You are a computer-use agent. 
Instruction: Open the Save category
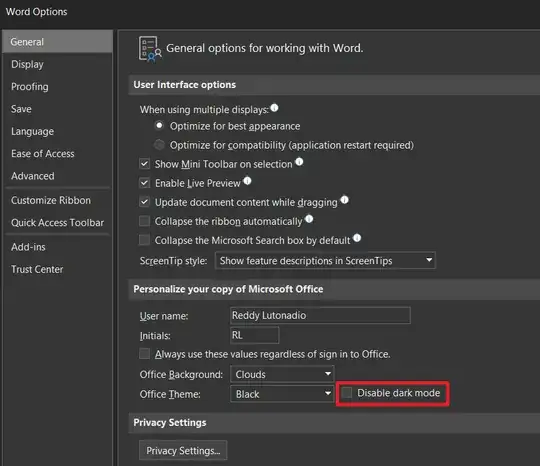point(58,109)
